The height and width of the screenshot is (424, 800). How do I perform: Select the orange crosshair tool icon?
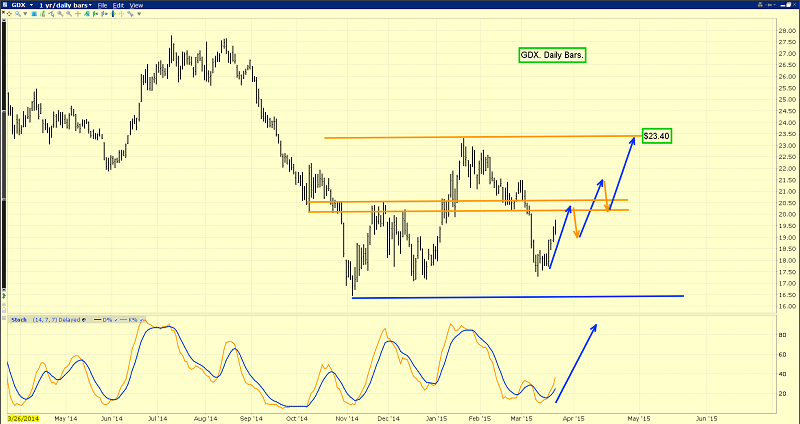pyautogui.click(x=78, y=13)
